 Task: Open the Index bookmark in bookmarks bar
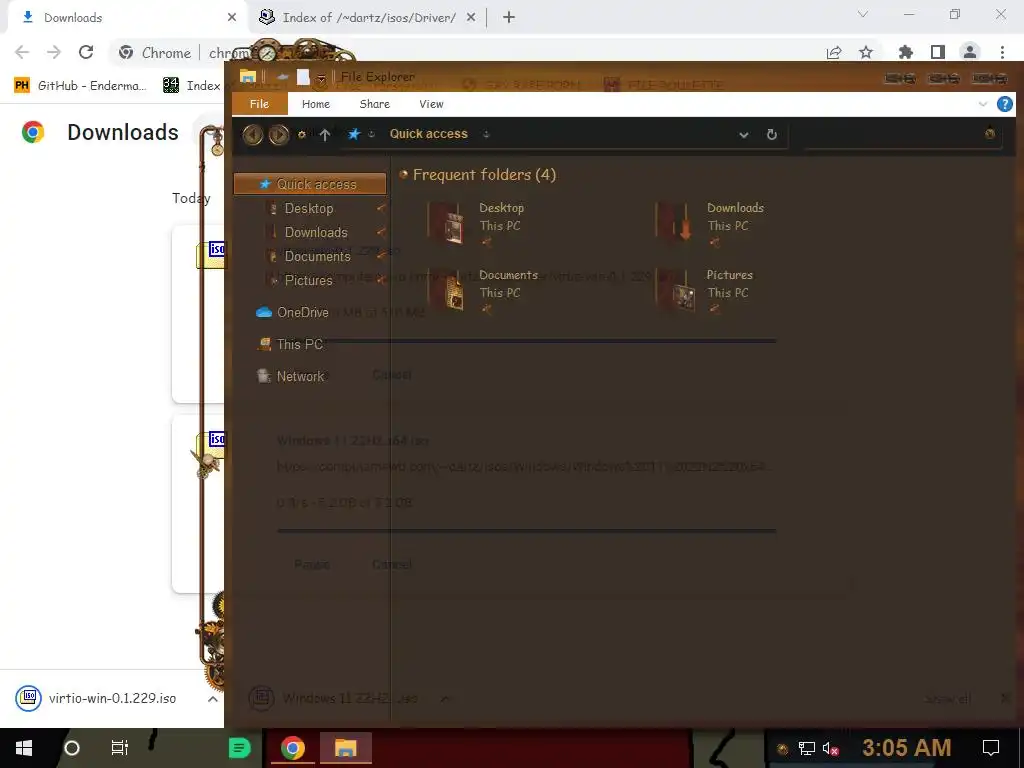[x=192, y=86]
